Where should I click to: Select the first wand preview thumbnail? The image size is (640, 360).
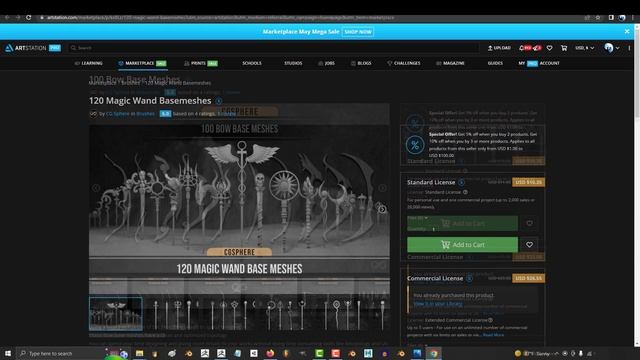116,313
